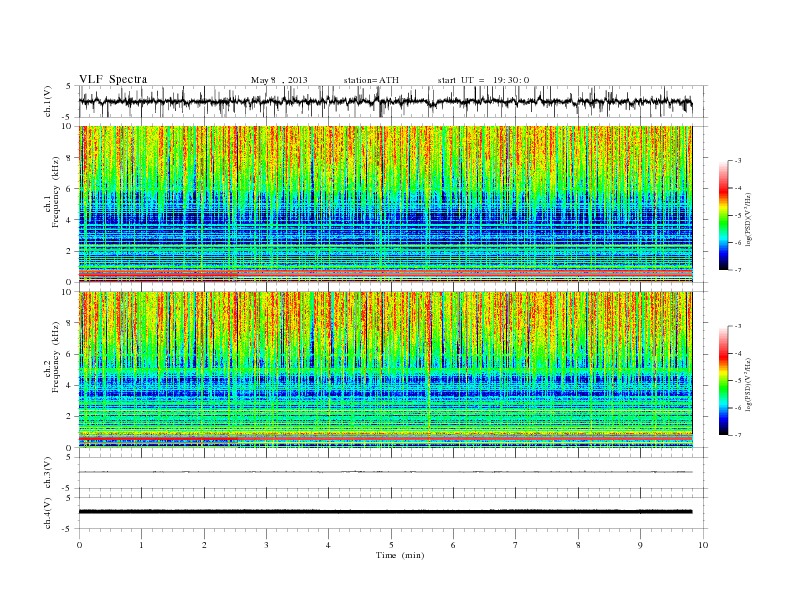This screenshot has height=612, width=792.
Task: Click the ch.4 thick black signal trace
Action: click(x=385, y=512)
